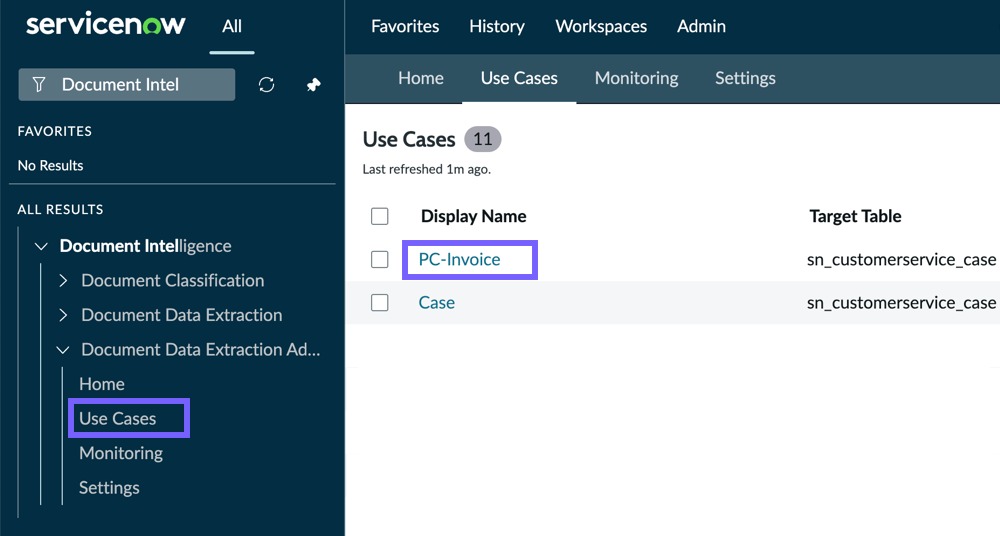Open the History menu

[x=497, y=26]
